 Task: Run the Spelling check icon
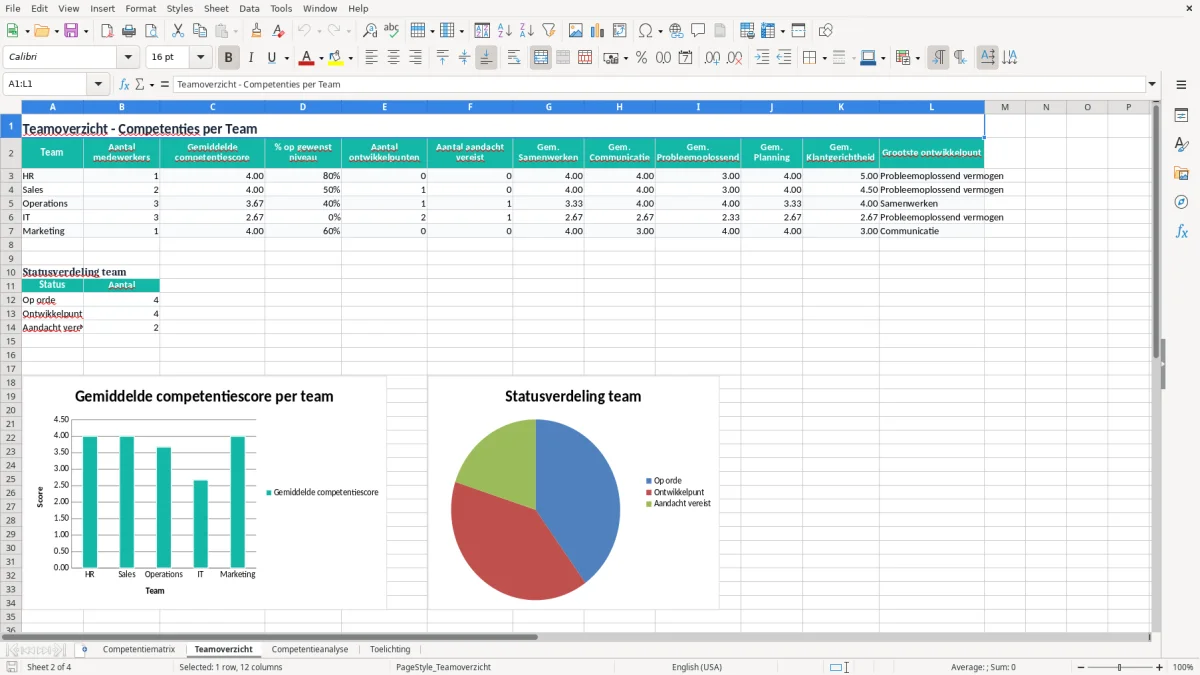(x=392, y=31)
